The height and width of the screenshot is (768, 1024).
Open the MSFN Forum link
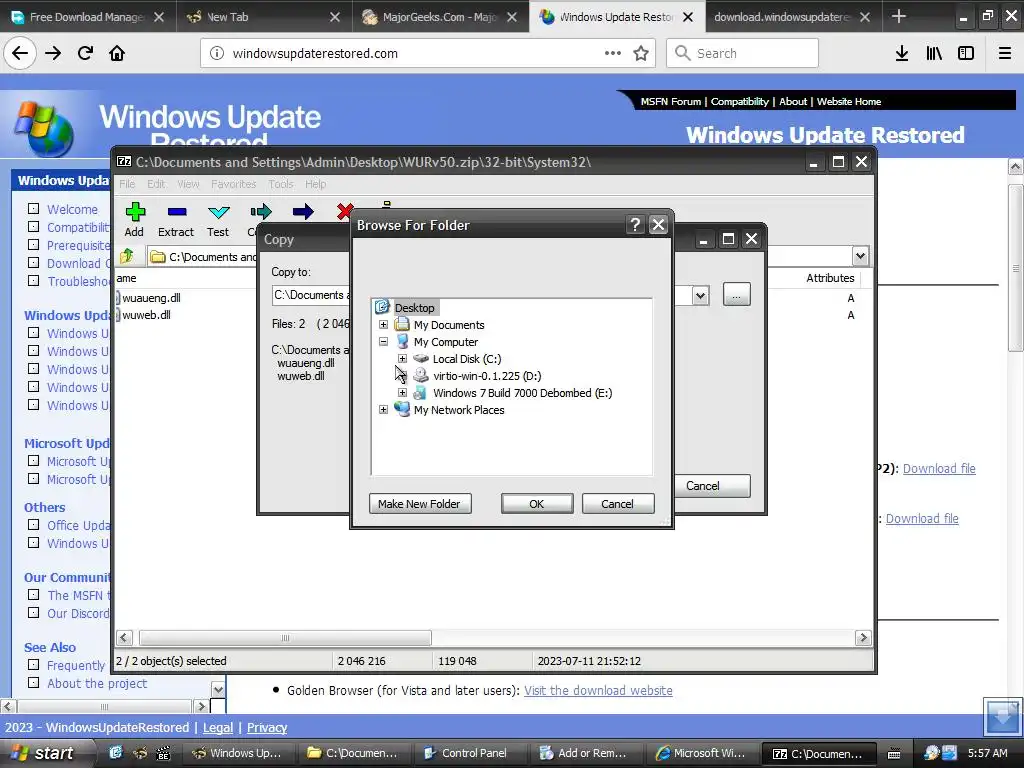tap(670, 101)
